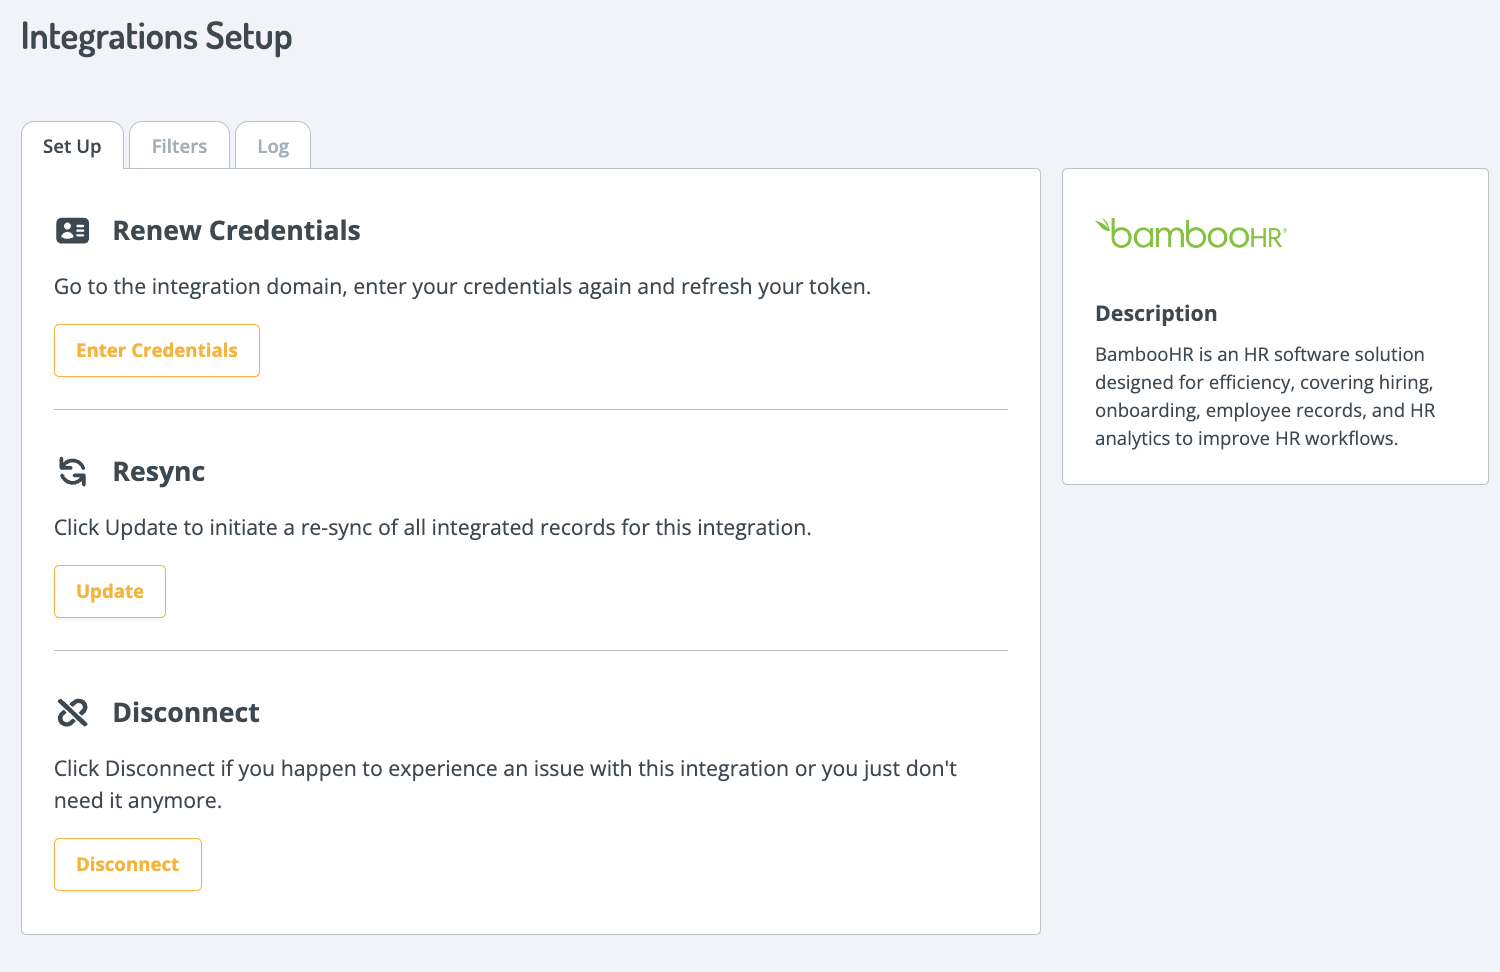Viewport: 1500px width, 972px height.
Task: Click the Description heading in BambooHR card
Action: (1156, 313)
